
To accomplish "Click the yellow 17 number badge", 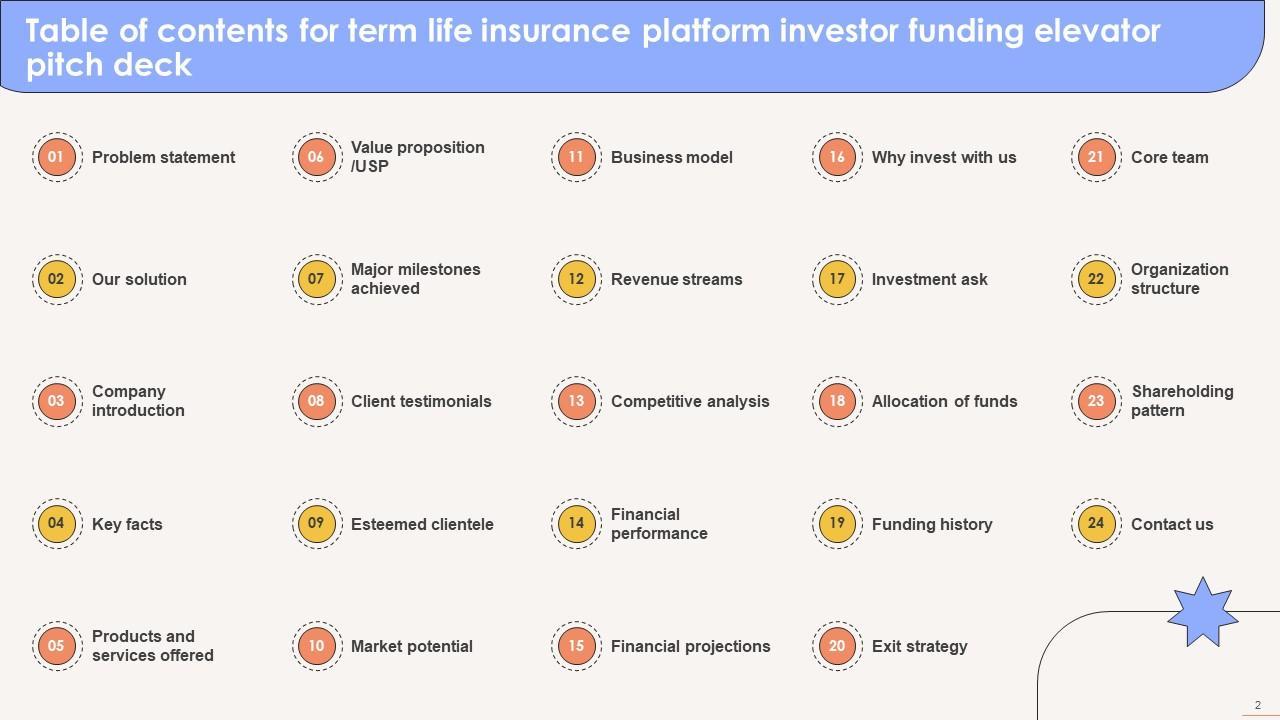I will (x=837, y=279).
